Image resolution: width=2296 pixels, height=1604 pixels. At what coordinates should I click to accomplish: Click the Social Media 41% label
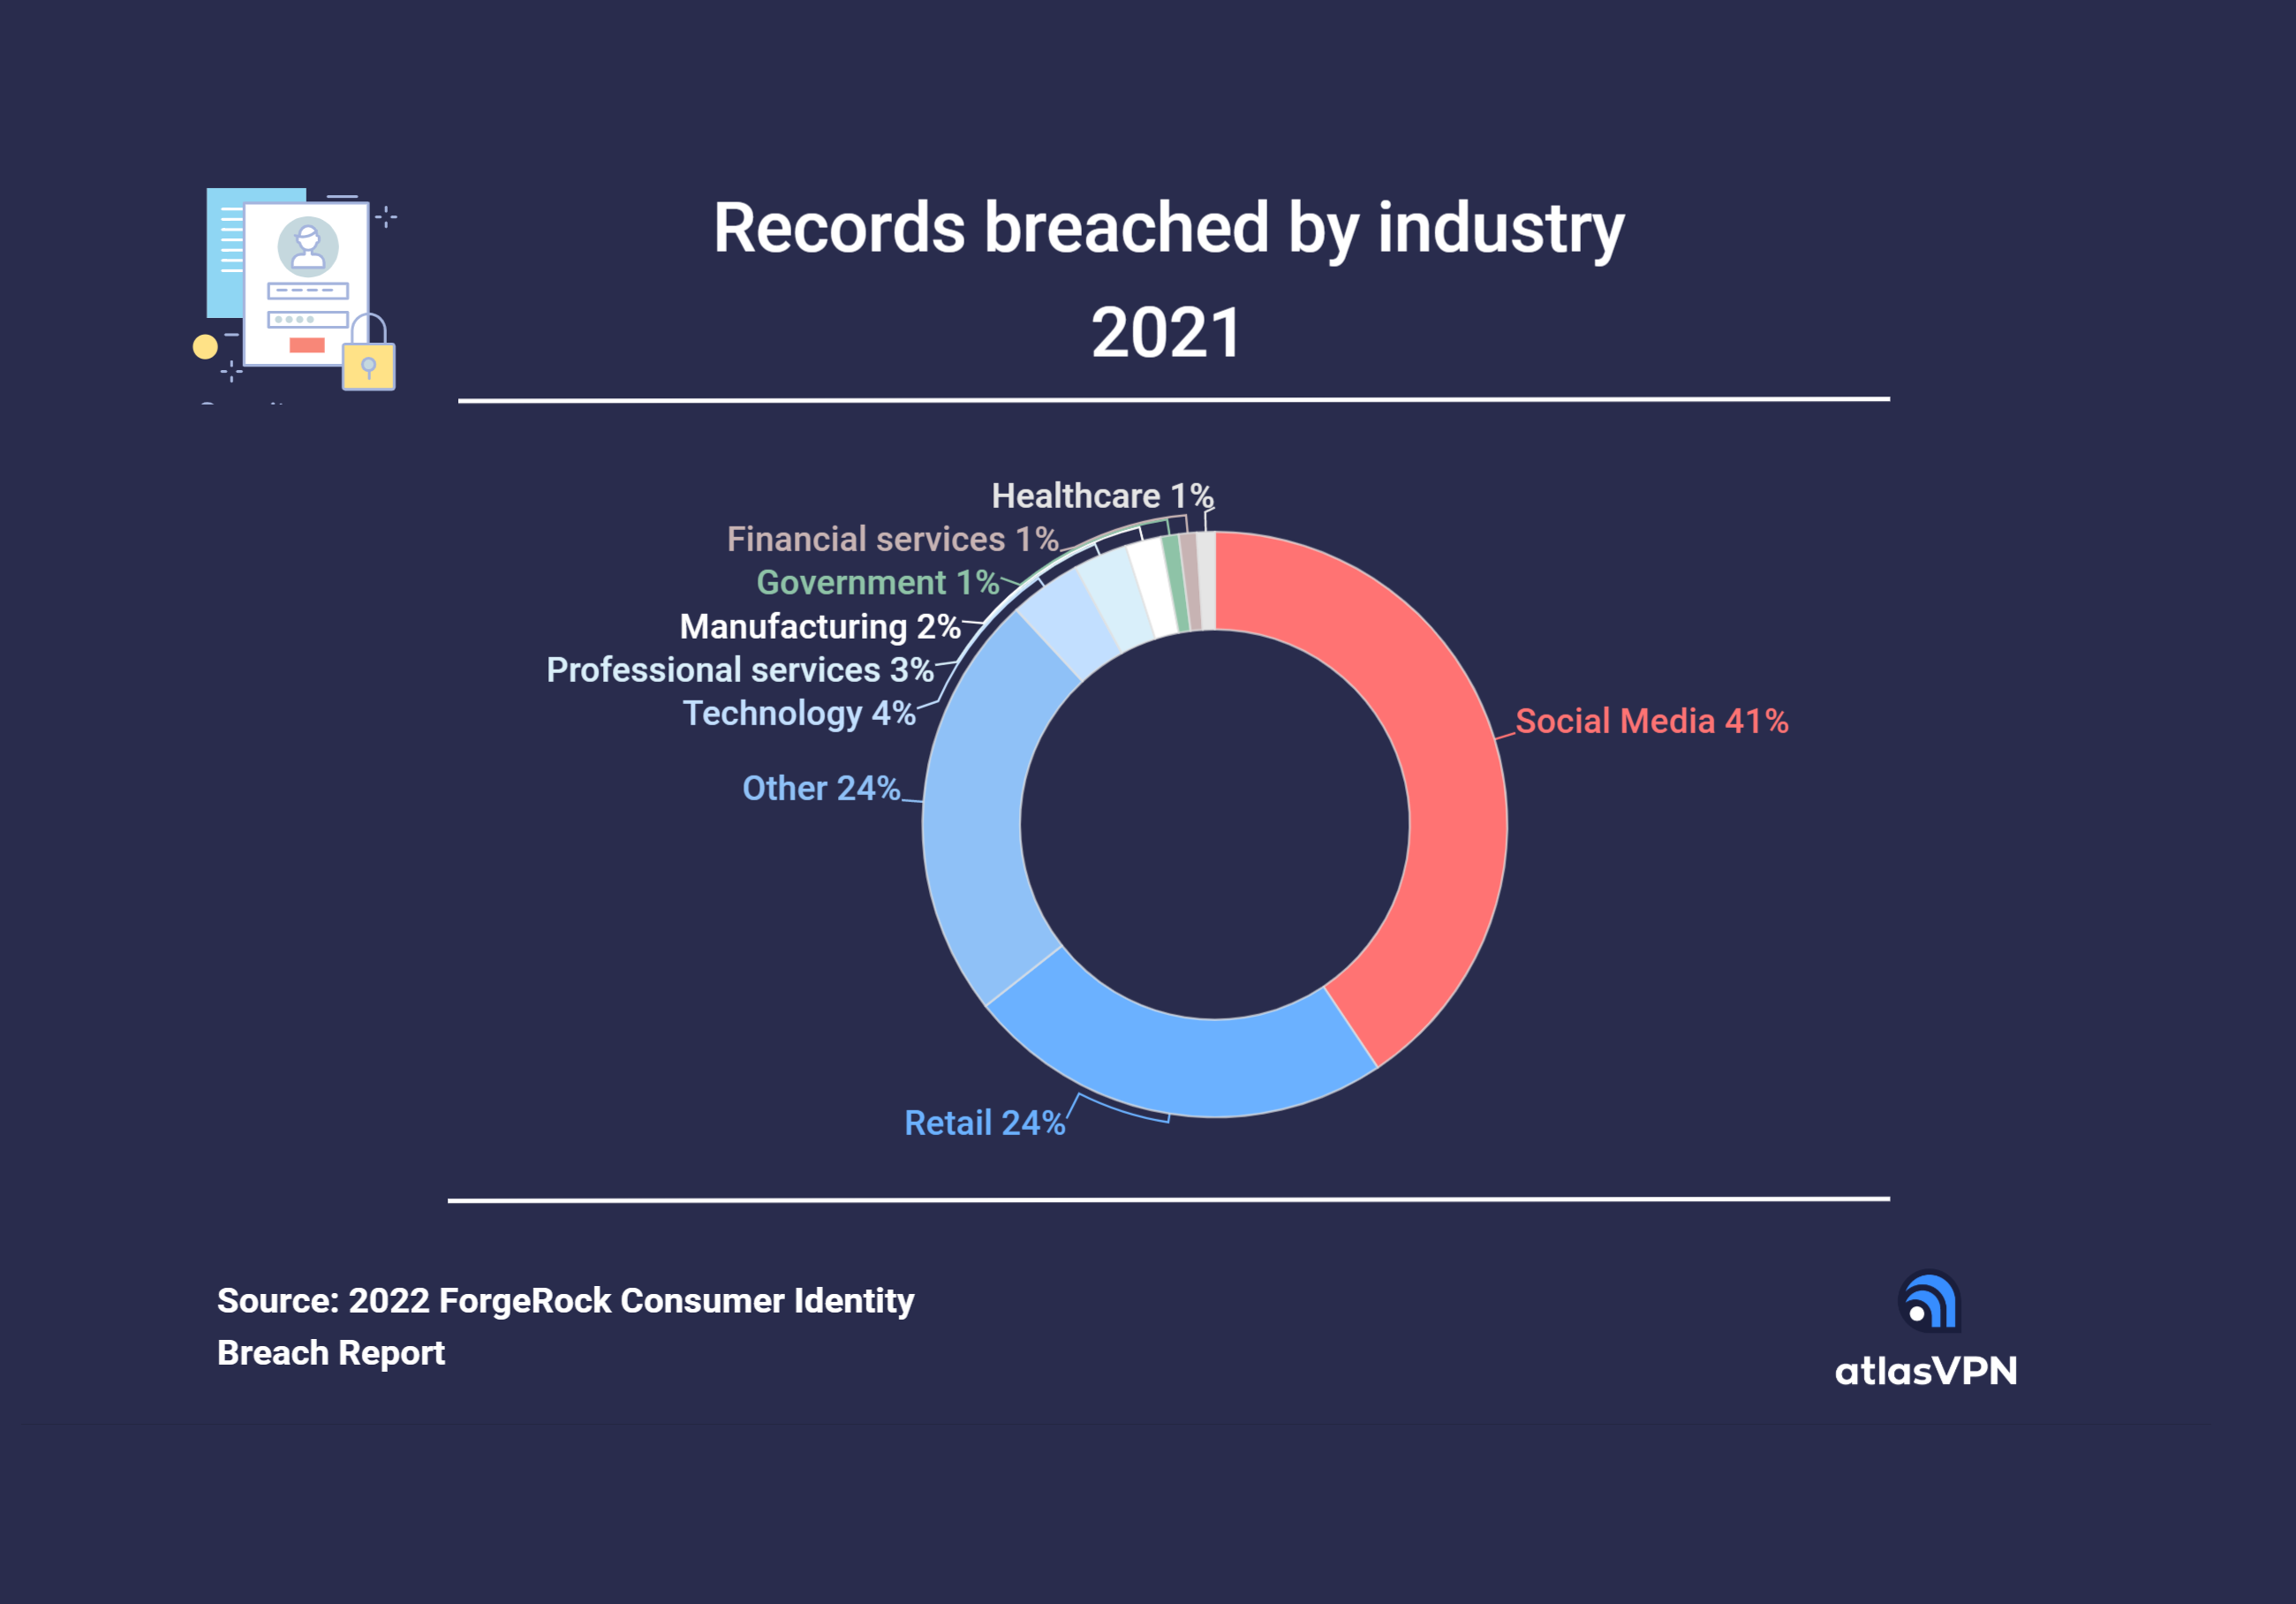(x=1651, y=721)
